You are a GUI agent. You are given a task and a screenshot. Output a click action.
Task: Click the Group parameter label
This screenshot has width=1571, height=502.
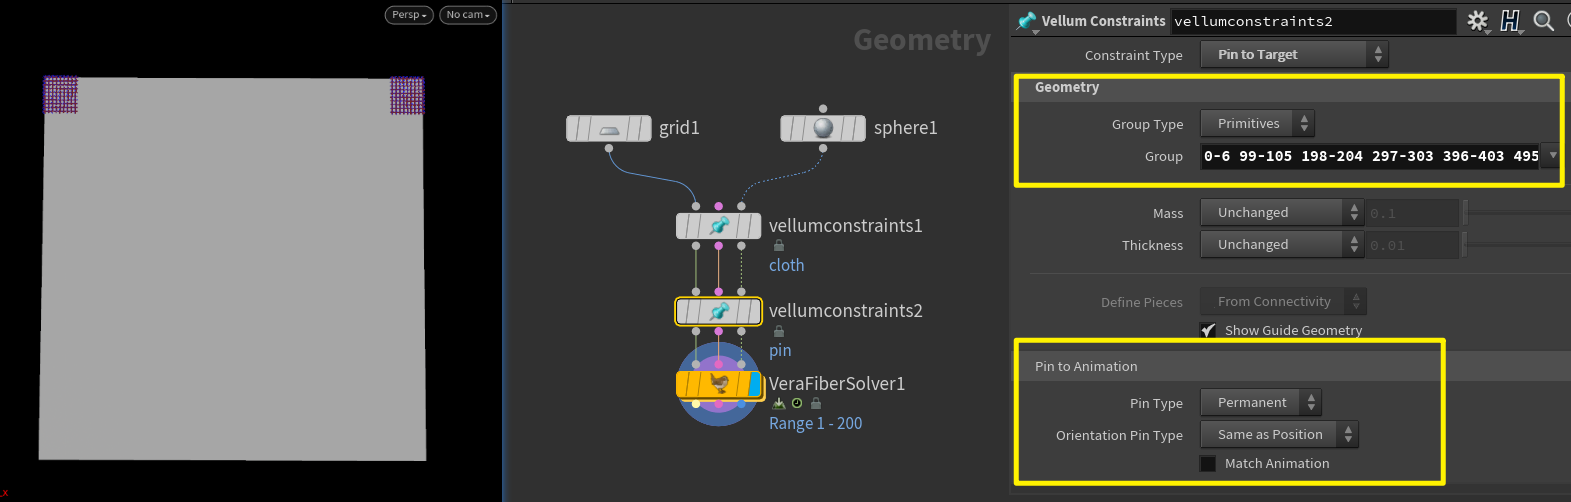coord(1163,156)
